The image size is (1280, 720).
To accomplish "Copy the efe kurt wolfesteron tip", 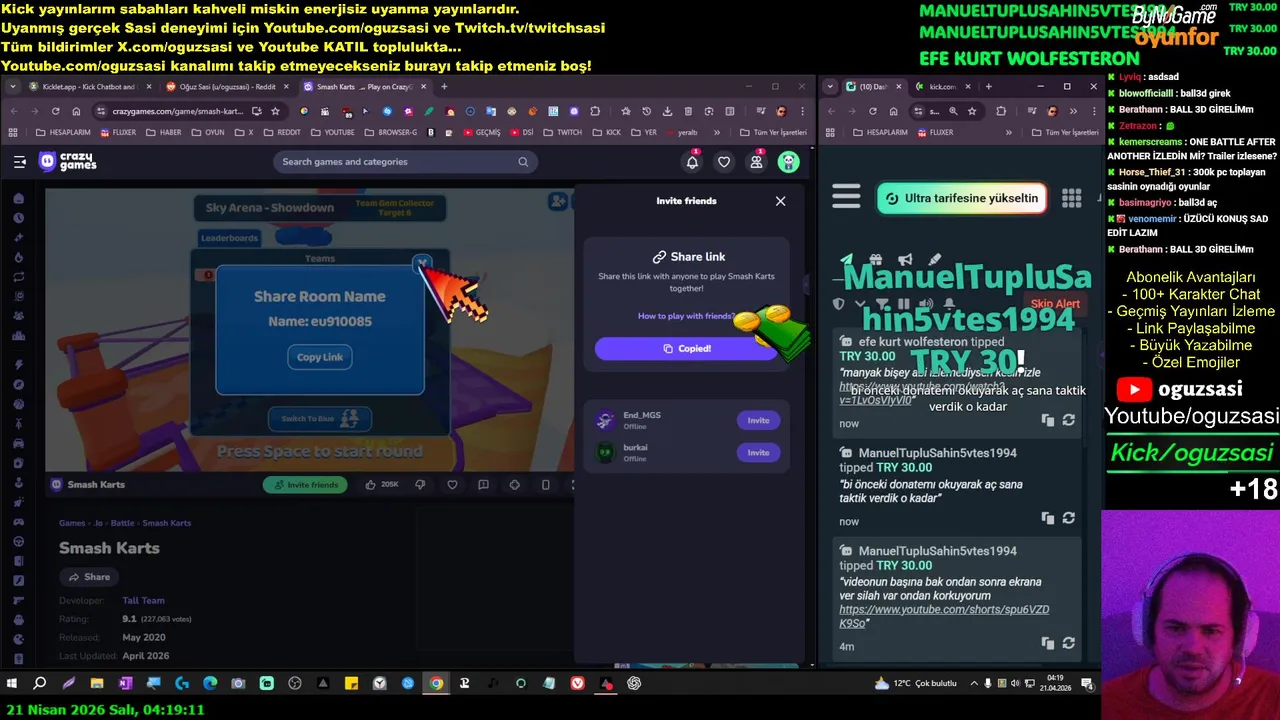I will click(x=1047, y=420).
